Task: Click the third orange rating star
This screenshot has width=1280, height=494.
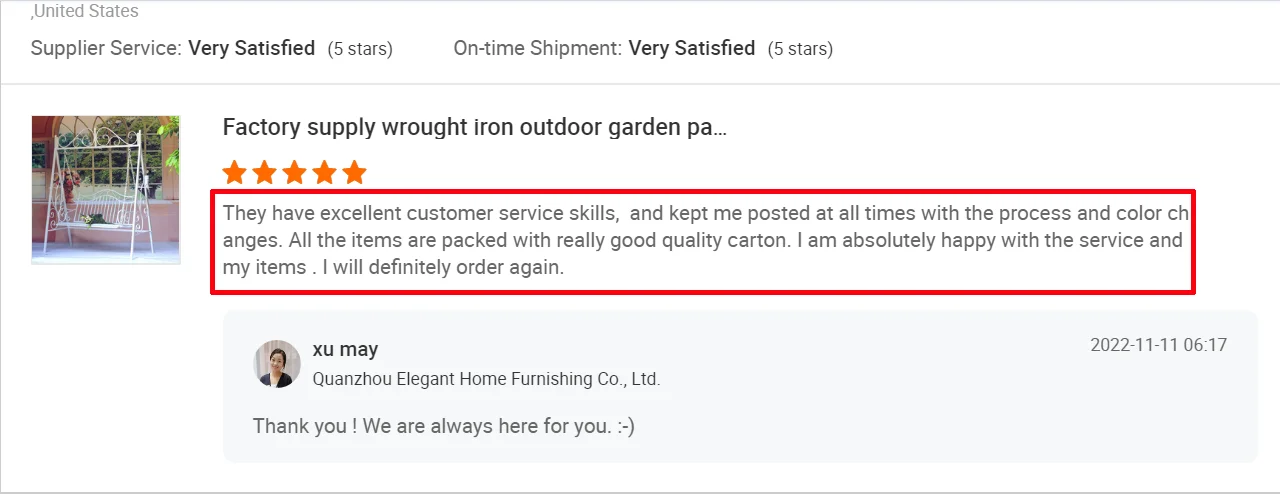Action: click(x=295, y=173)
